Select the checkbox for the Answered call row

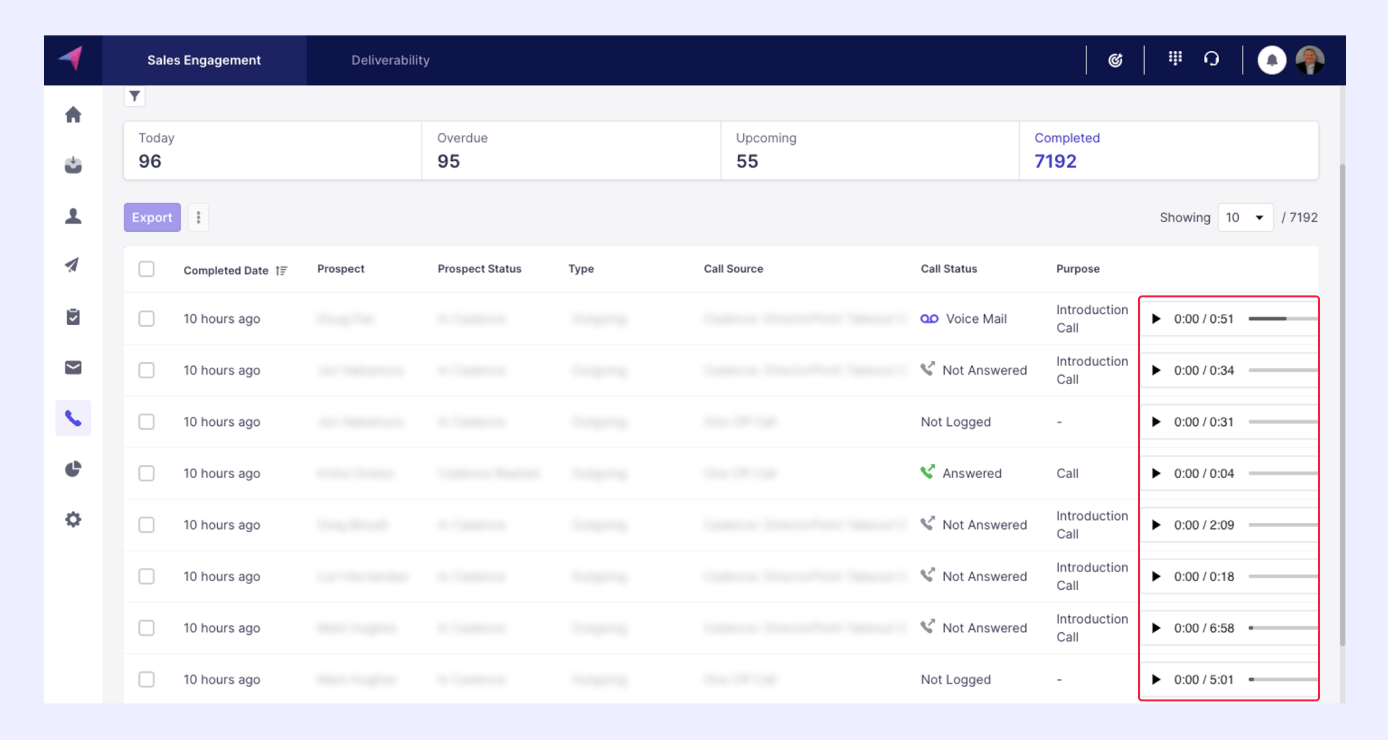point(147,473)
